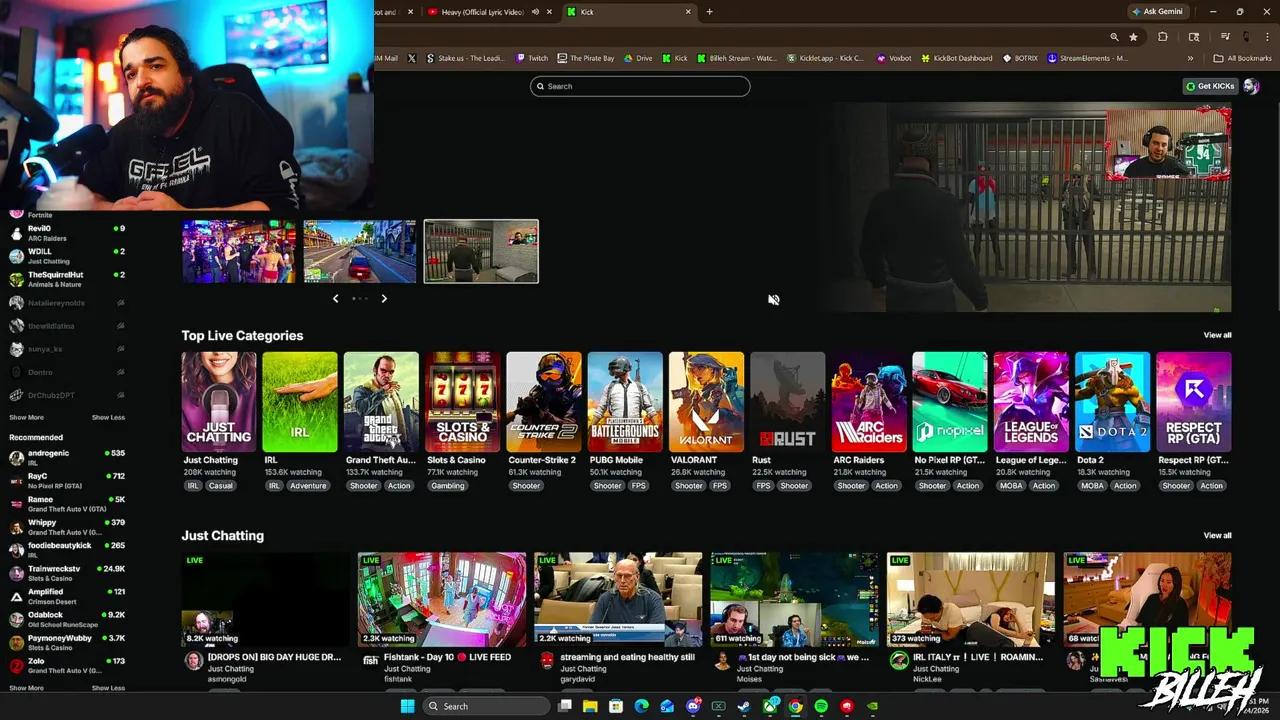The image size is (1280, 720).
Task: Open the X bookmark icon
Action: [411, 58]
